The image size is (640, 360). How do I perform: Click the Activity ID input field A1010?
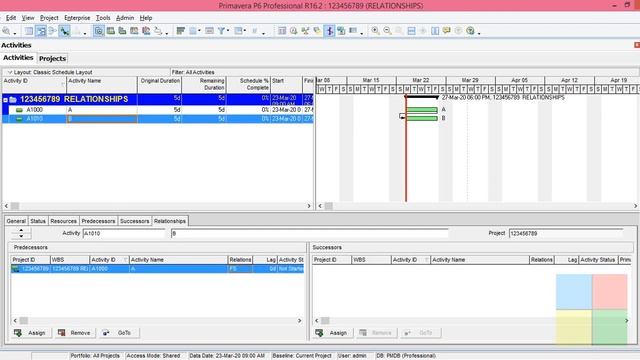coord(124,233)
